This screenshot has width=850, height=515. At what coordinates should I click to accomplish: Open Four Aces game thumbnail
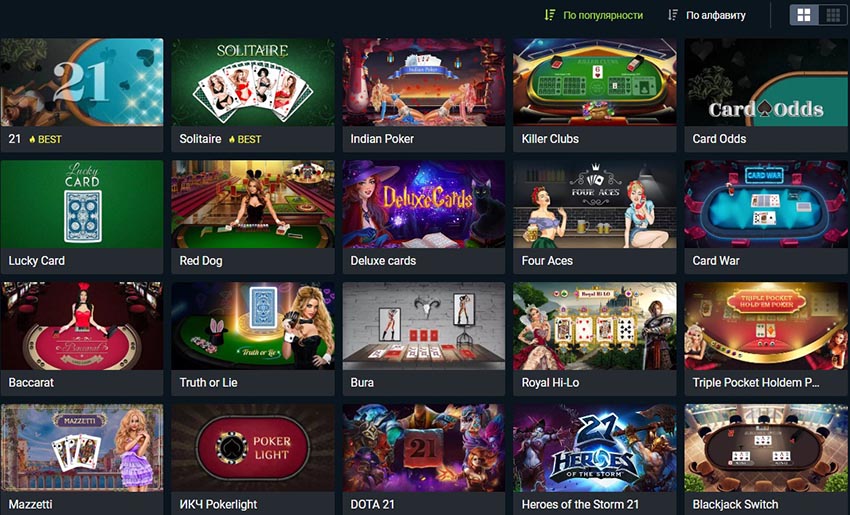(x=595, y=204)
